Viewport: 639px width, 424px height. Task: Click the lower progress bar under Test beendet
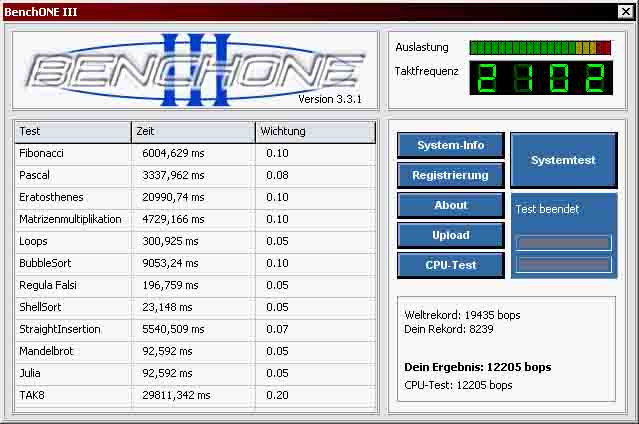tap(564, 265)
